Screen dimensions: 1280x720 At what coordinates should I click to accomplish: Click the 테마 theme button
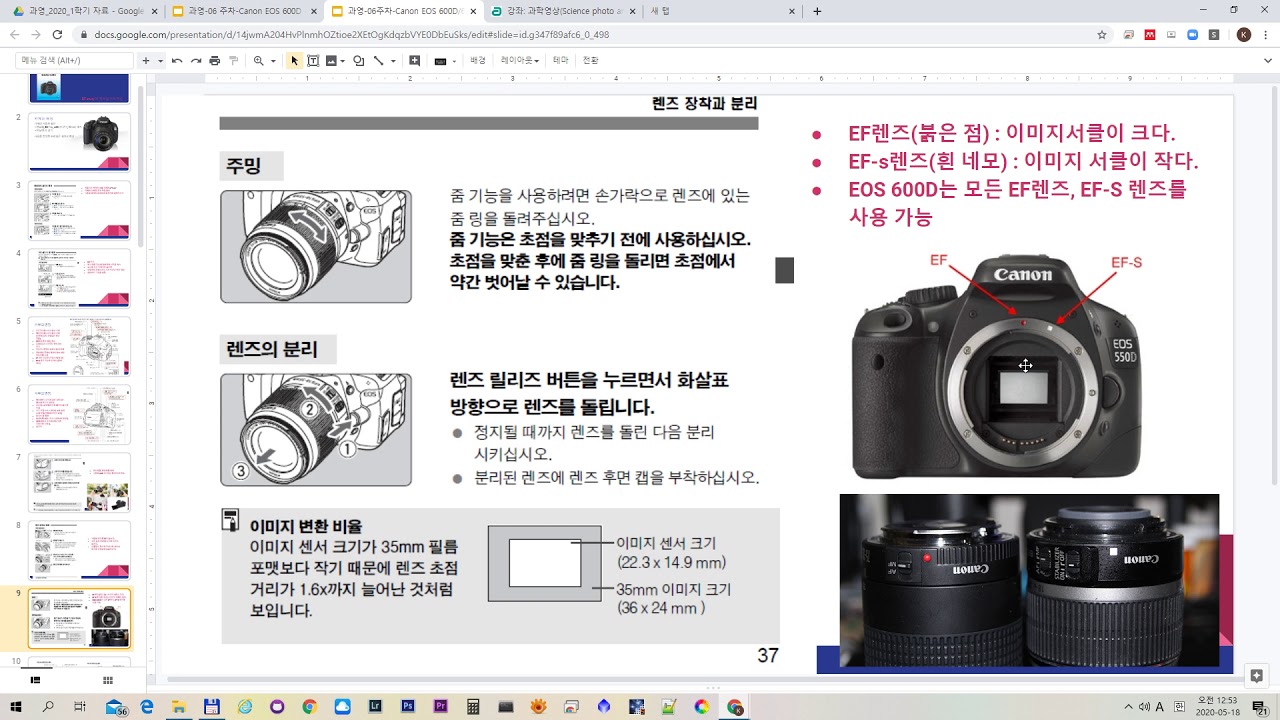[x=560, y=61]
